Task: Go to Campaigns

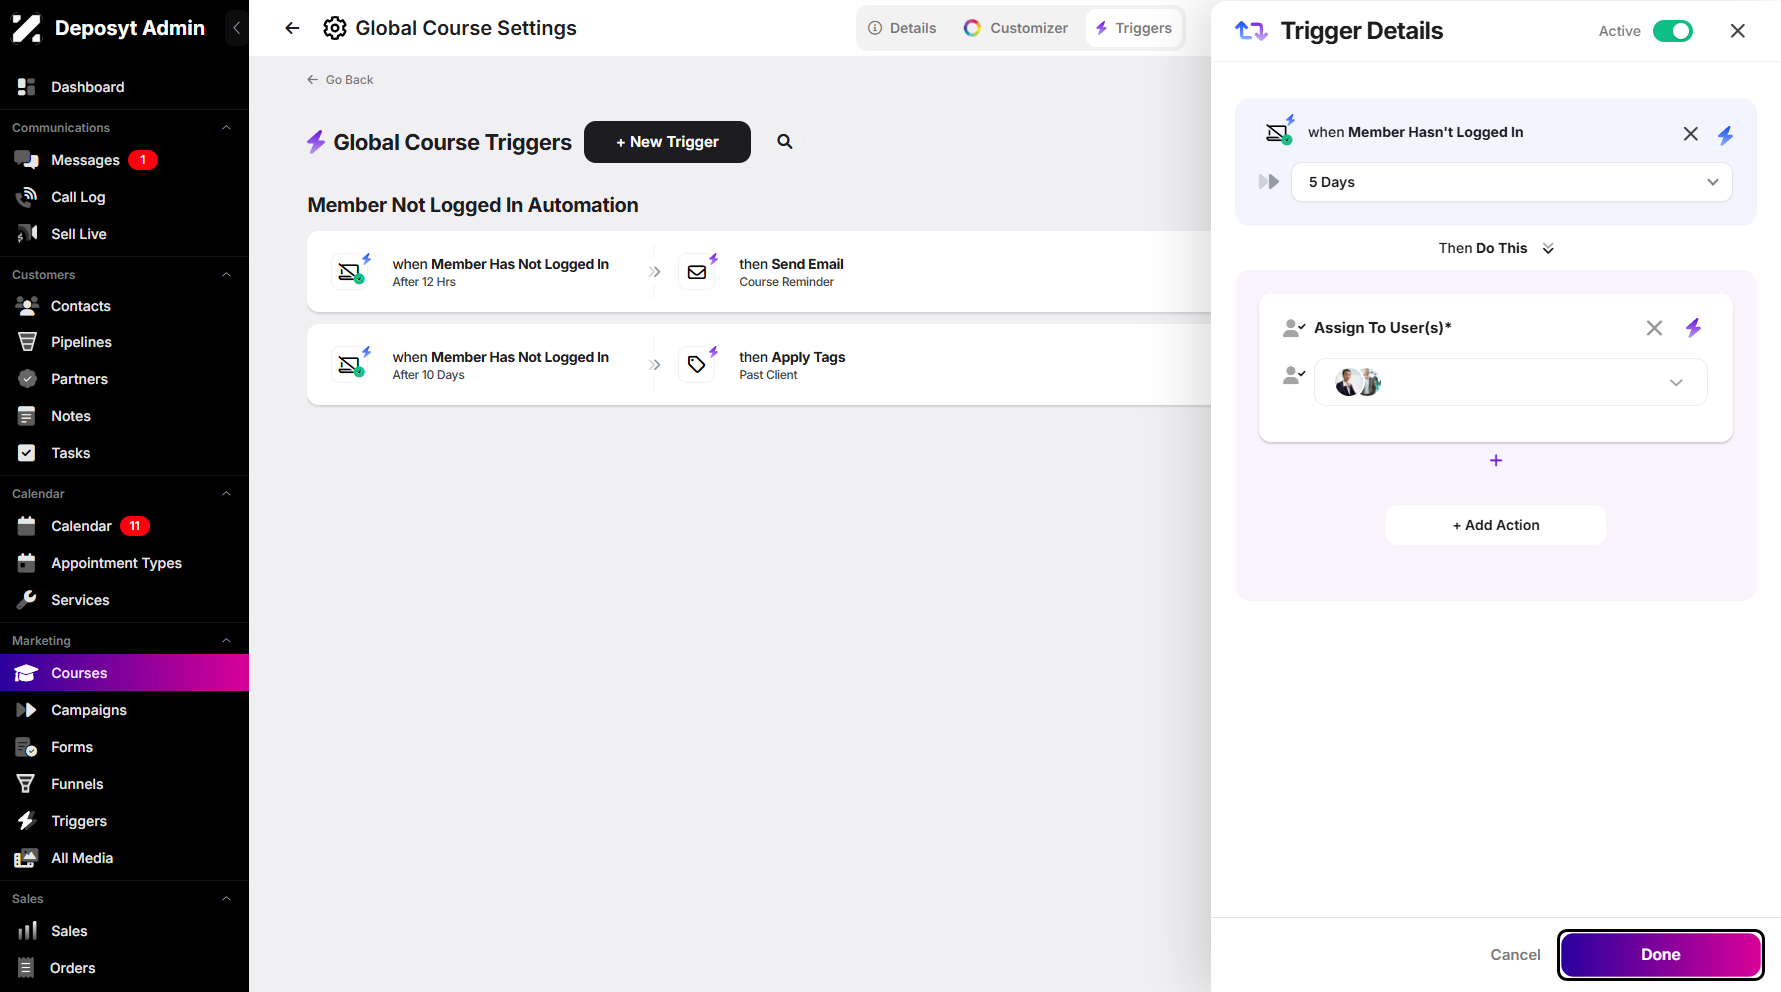Action: point(124,710)
